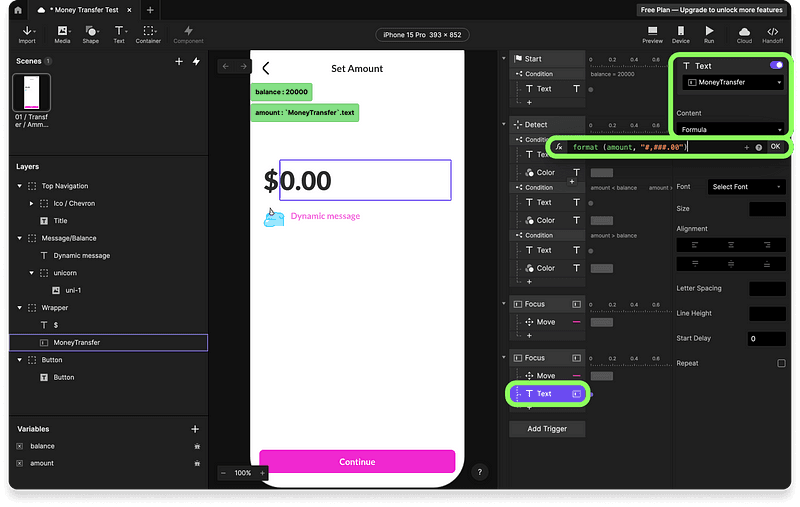The height and width of the screenshot is (507, 800).
Task: Collapse the Button layer group
Action: click(20, 360)
